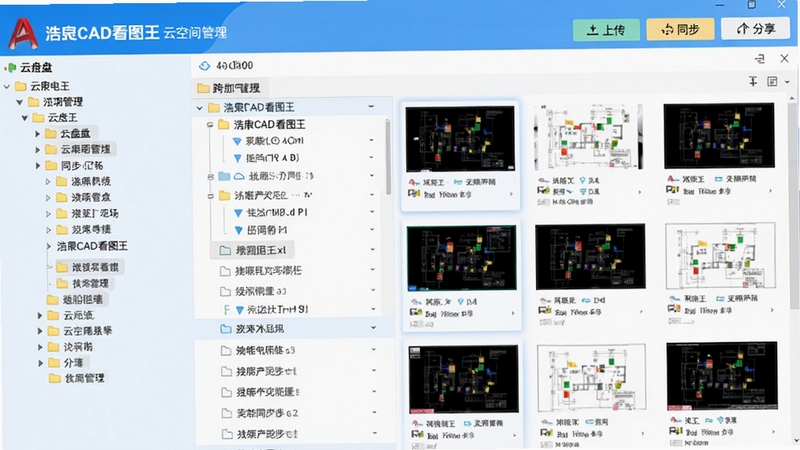This screenshot has height=450, width=800.
Task: Click the red A application logo
Action: pyautogui.click(x=23, y=33)
